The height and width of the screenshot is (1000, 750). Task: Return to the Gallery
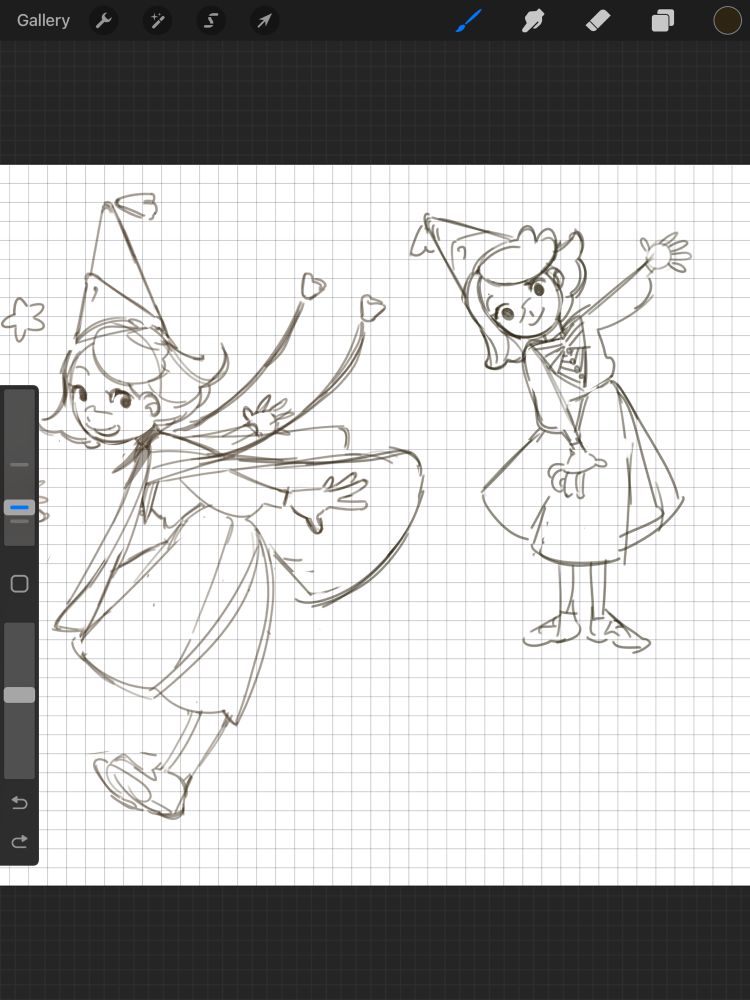pyautogui.click(x=43, y=20)
